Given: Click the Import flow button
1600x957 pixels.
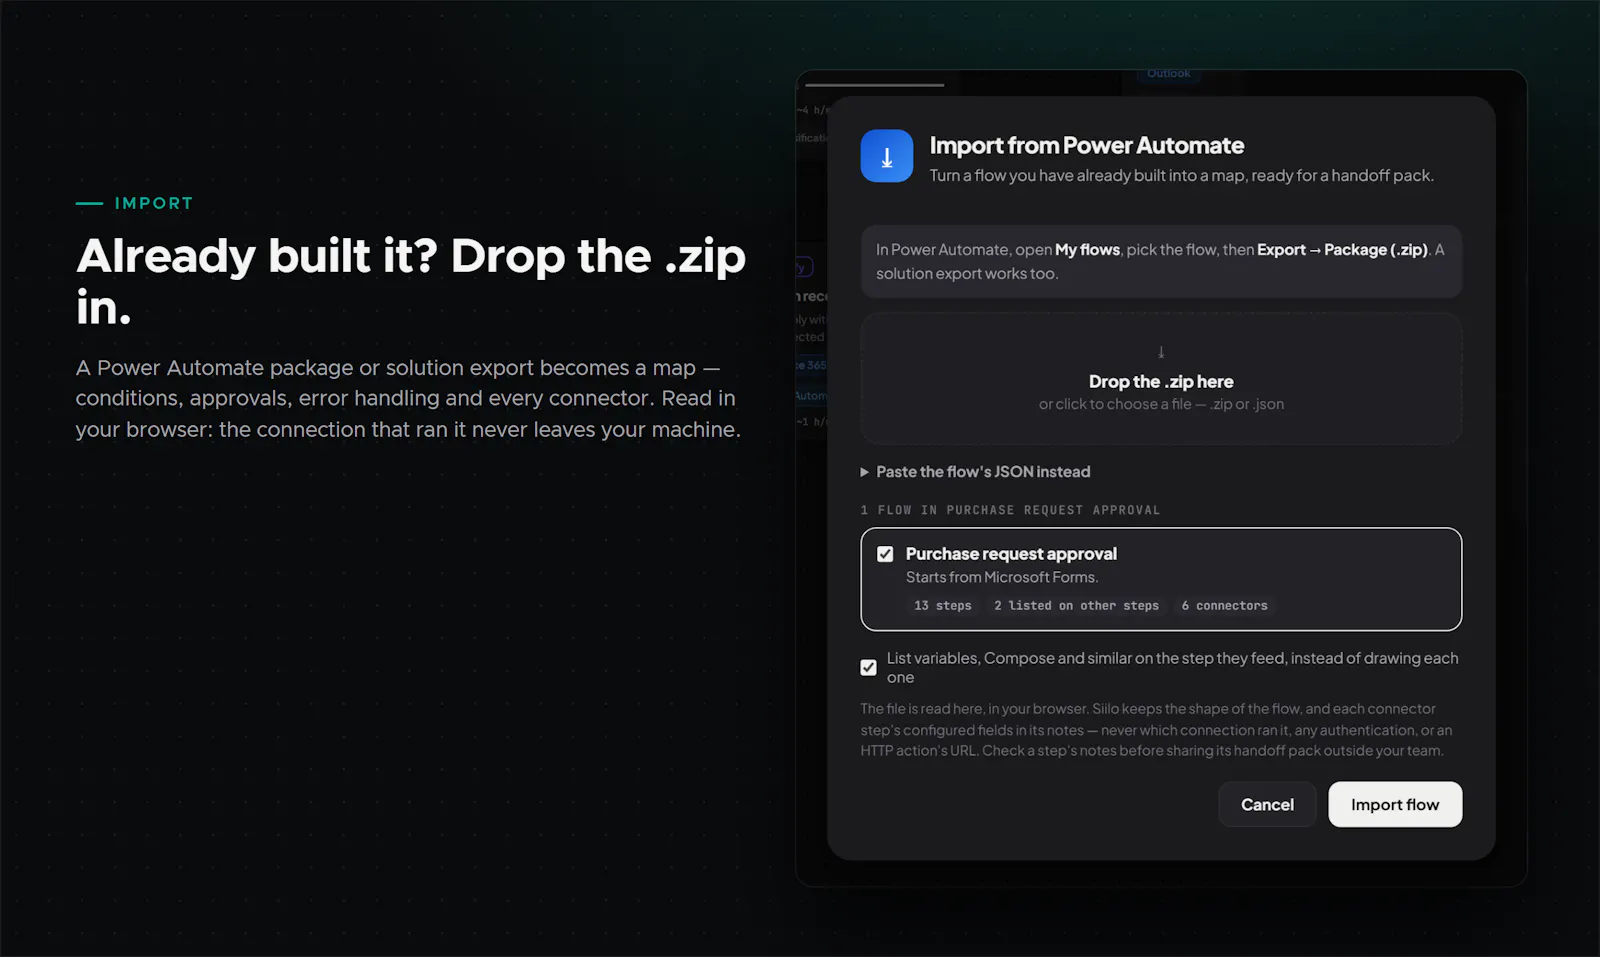Looking at the screenshot, I should [x=1395, y=804].
